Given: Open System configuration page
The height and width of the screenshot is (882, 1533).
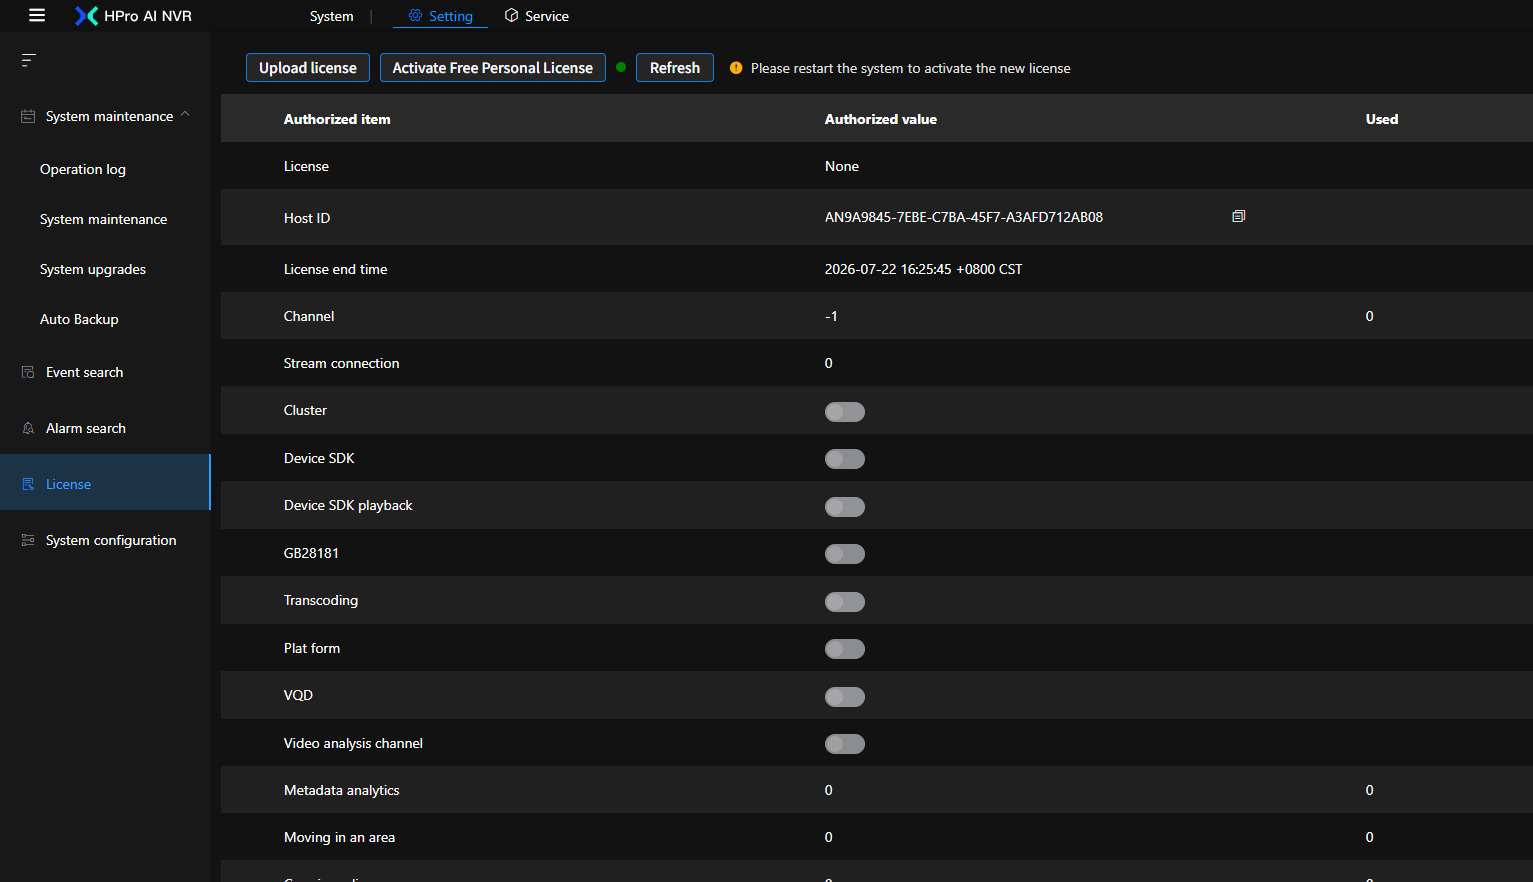Looking at the screenshot, I should [x=105, y=540].
